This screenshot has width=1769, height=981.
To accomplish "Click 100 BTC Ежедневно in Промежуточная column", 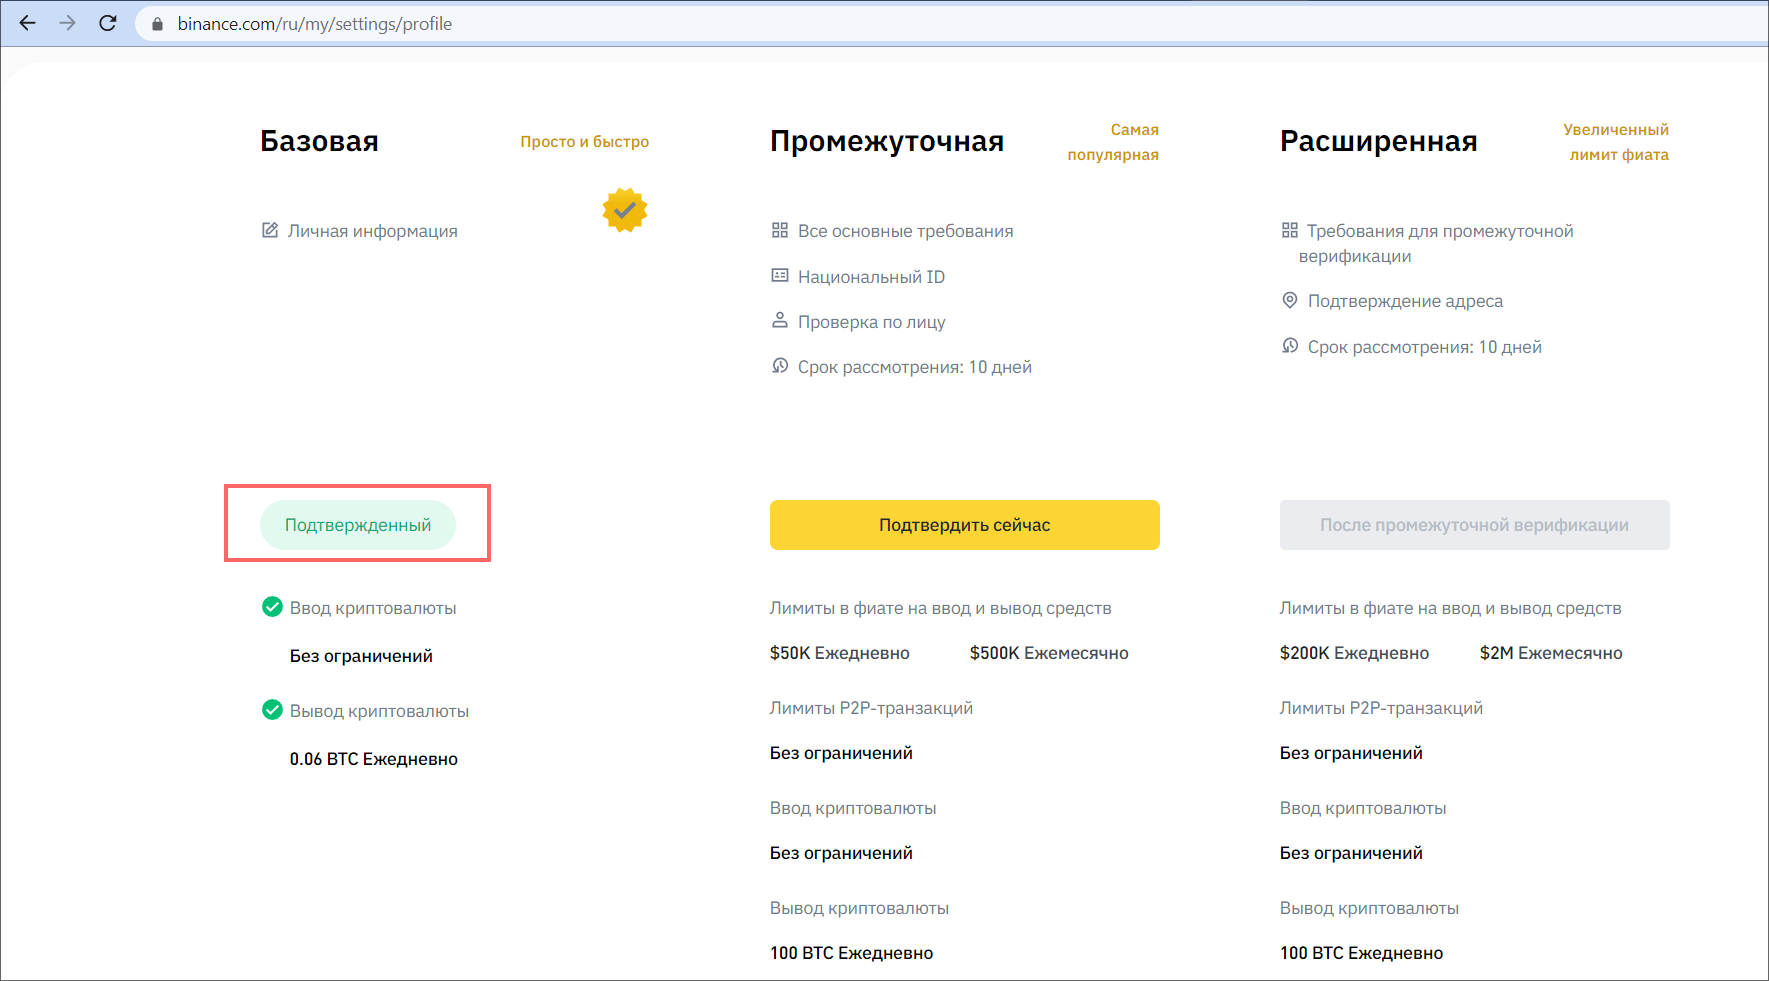I will click(851, 953).
